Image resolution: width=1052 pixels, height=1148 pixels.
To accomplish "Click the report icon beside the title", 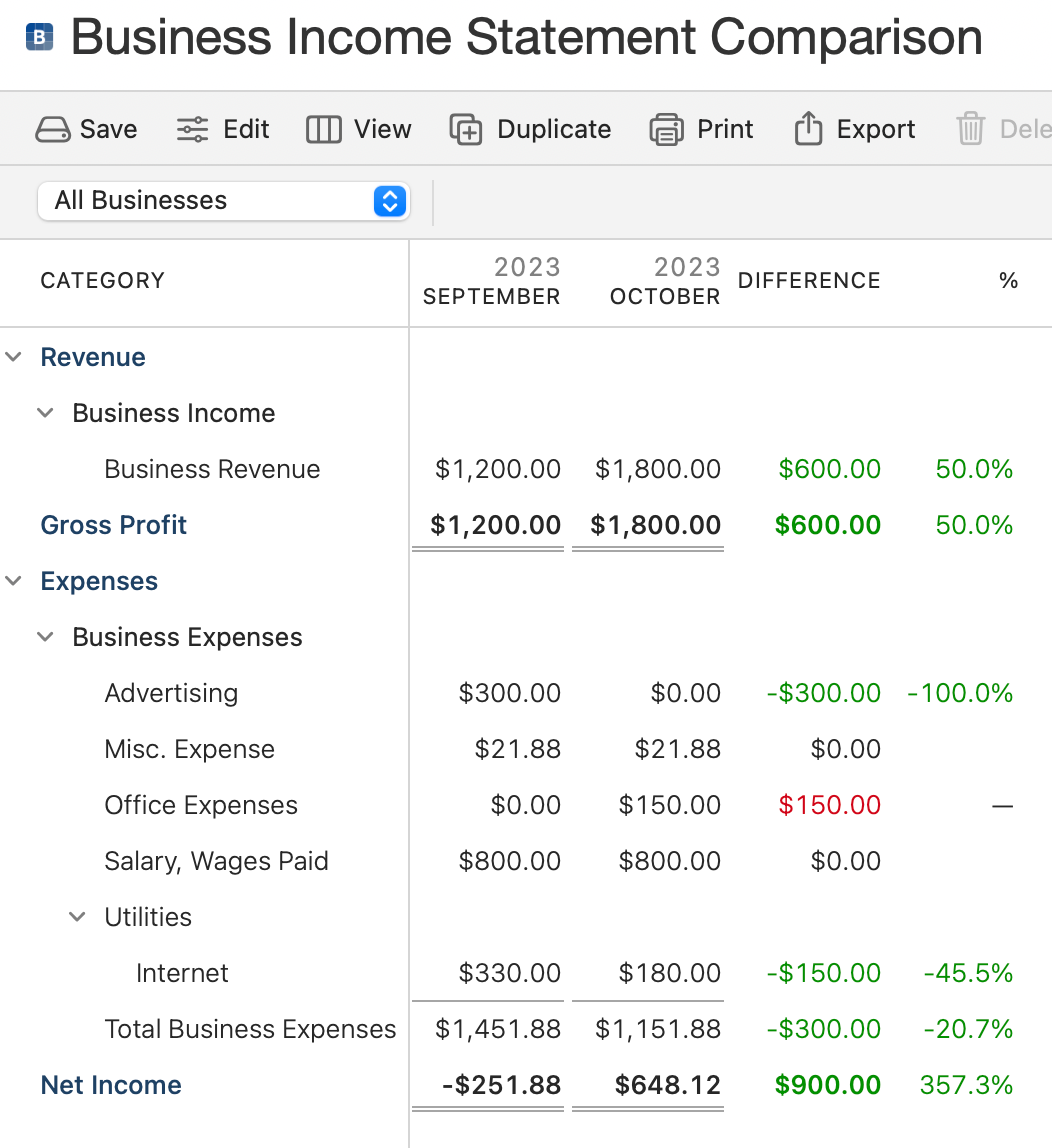I will pyautogui.click(x=39, y=38).
